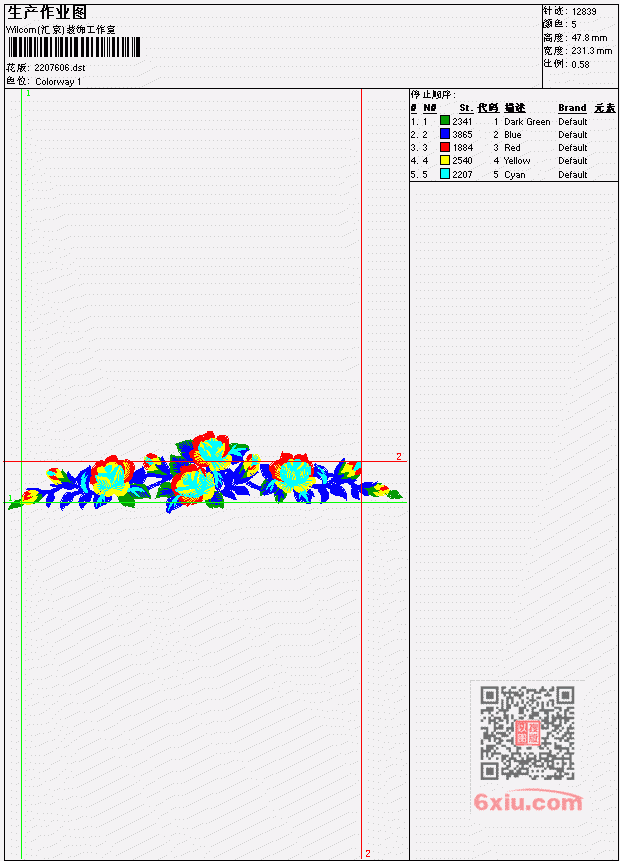Click the Yellow description text
The height and width of the screenshot is (861, 620).
pos(517,161)
